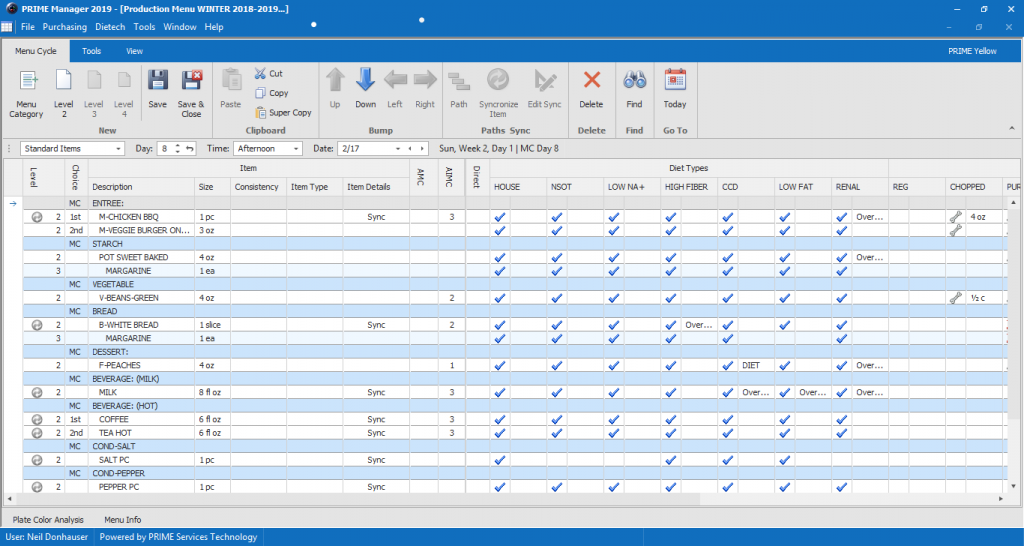Open the Purchasing menu
Screen dimensions: 1024x546
click(65, 27)
